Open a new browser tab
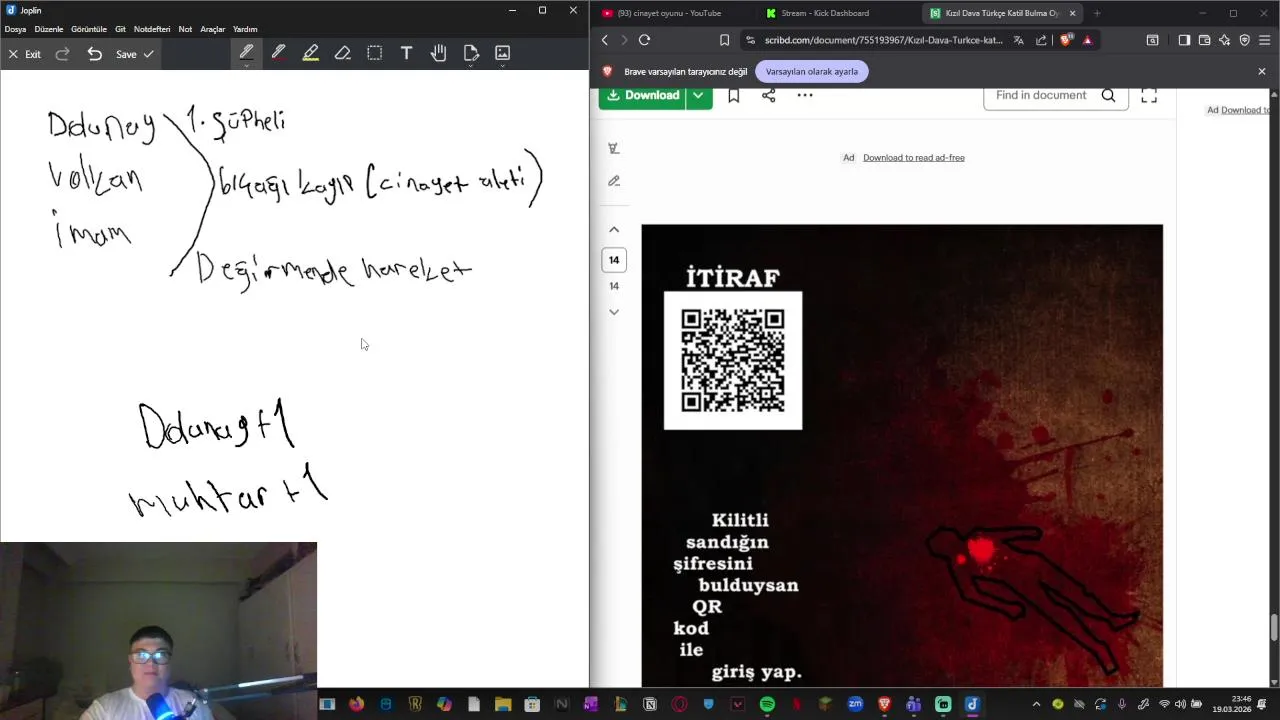Viewport: 1280px width, 720px height. 1097,13
